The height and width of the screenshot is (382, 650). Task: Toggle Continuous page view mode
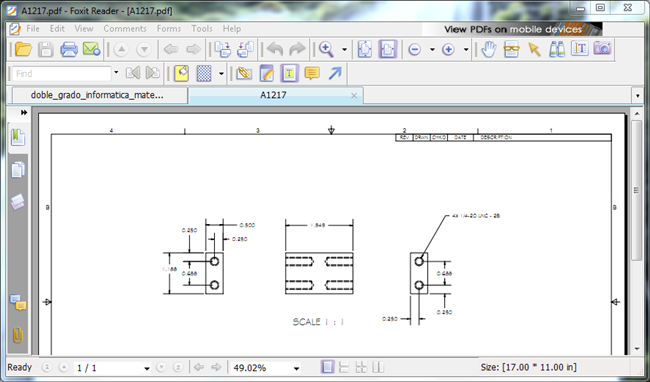point(344,367)
